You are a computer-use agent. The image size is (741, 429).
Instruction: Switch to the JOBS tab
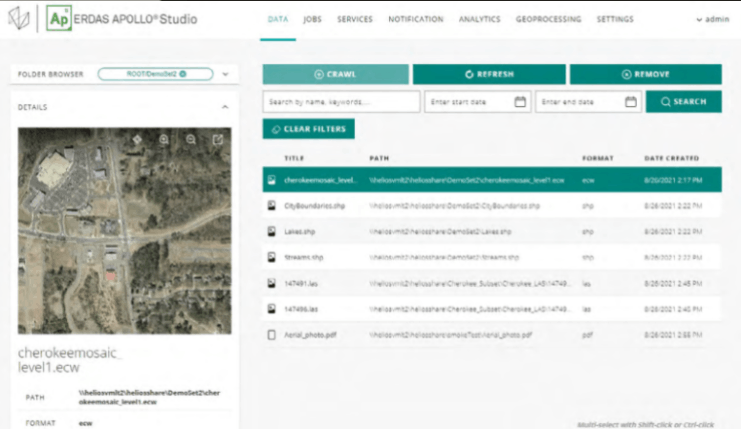[312, 19]
